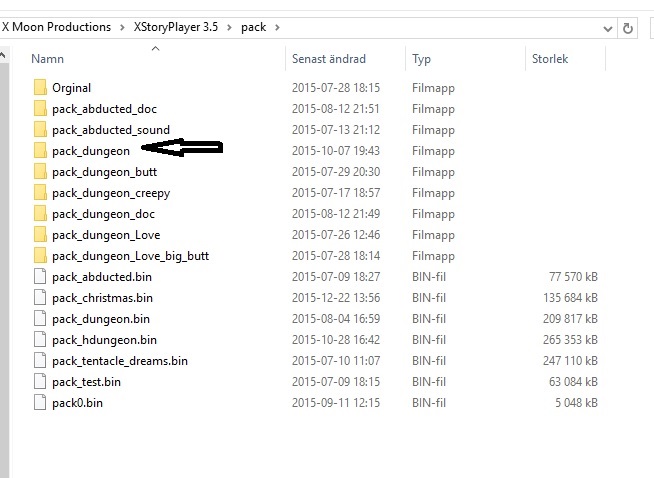Screen dimensions: 654x478
Task: Click the pack_dungeon folder icon
Action: (40, 151)
